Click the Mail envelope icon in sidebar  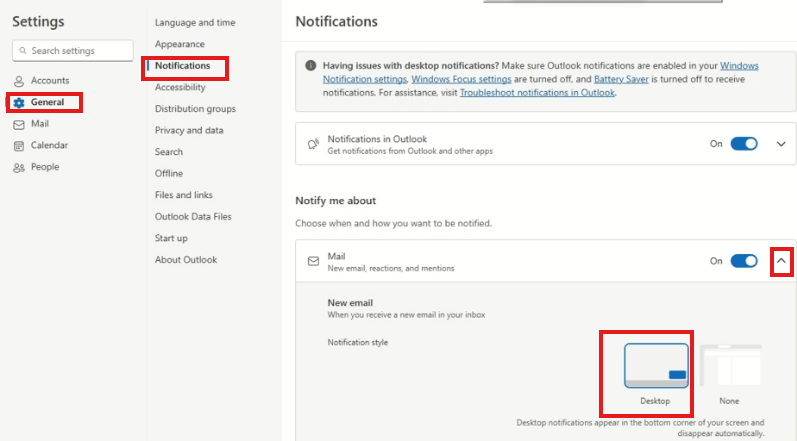click(x=19, y=124)
